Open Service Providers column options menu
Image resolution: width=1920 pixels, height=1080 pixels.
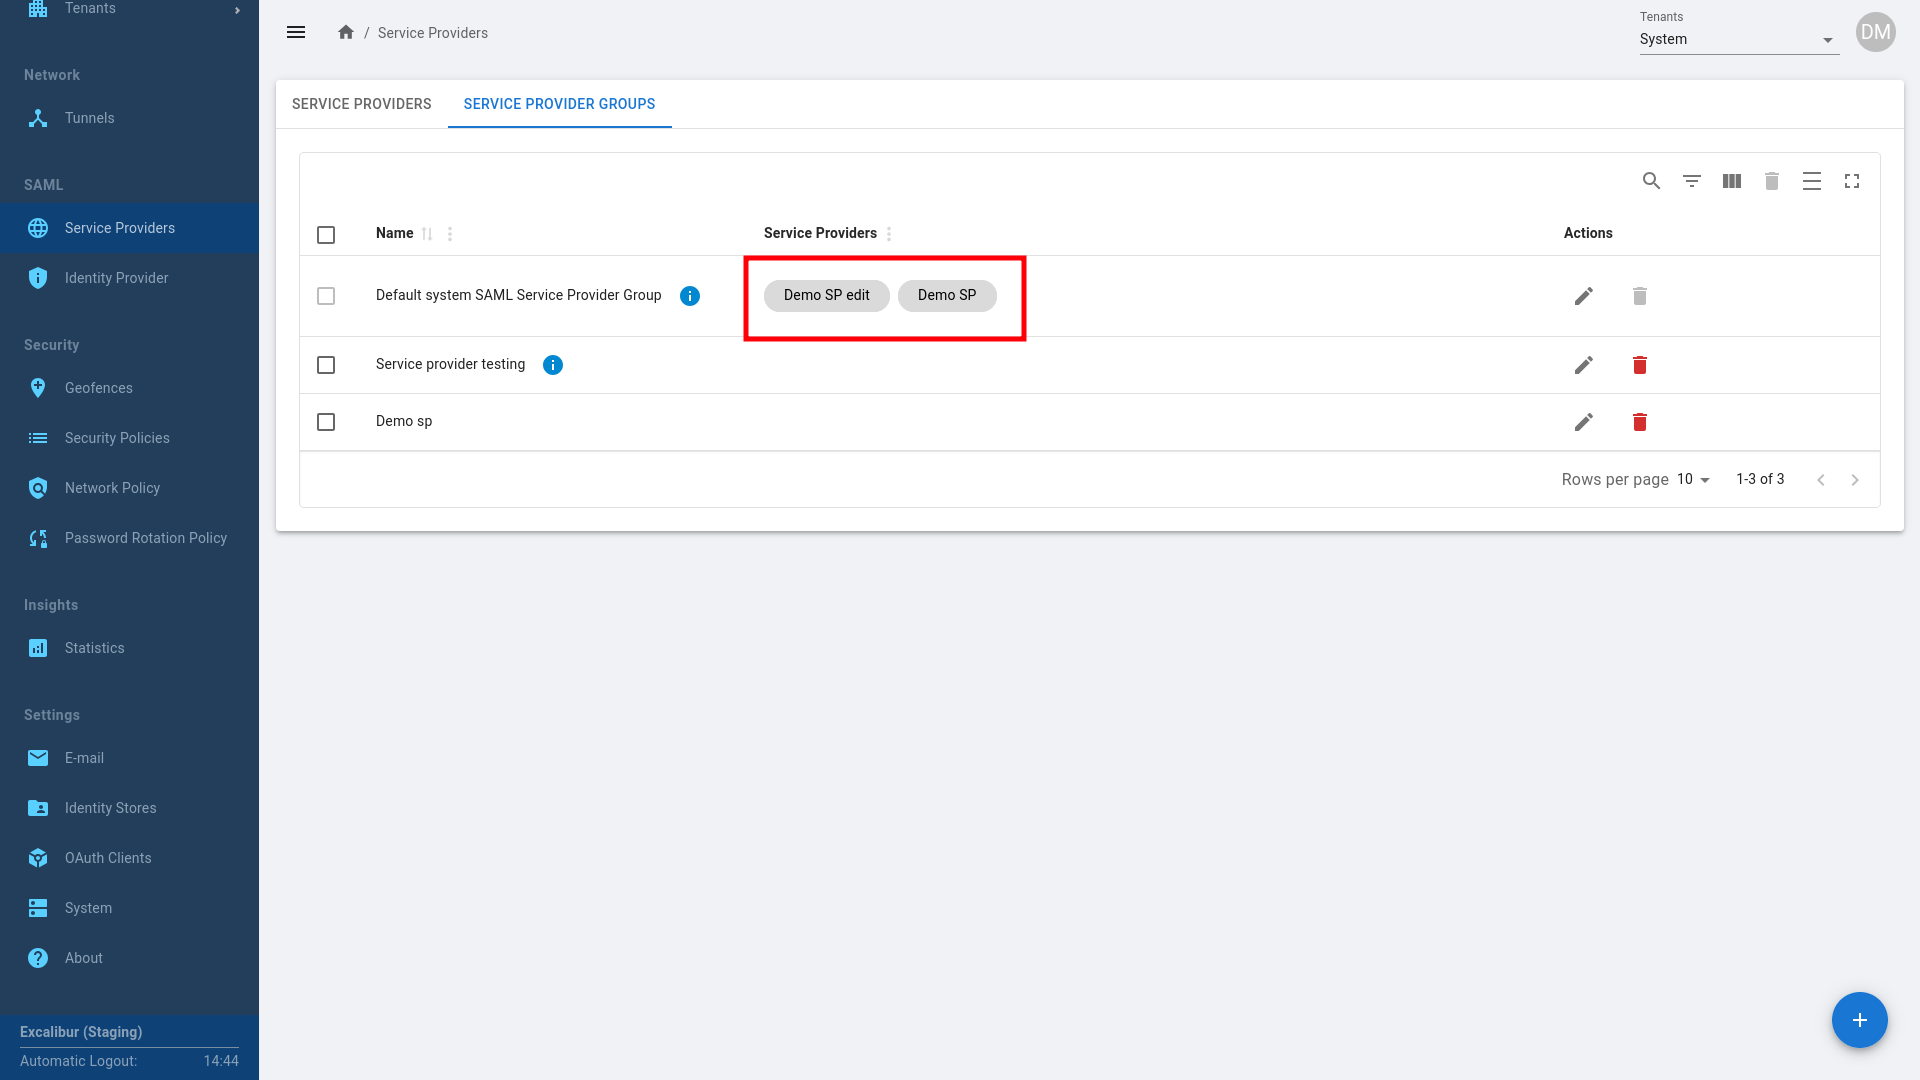889,234
